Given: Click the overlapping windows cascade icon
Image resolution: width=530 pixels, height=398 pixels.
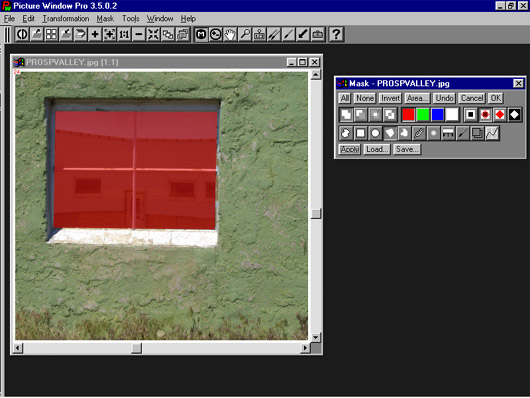Looking at the screenshot, I should (168, 34).
